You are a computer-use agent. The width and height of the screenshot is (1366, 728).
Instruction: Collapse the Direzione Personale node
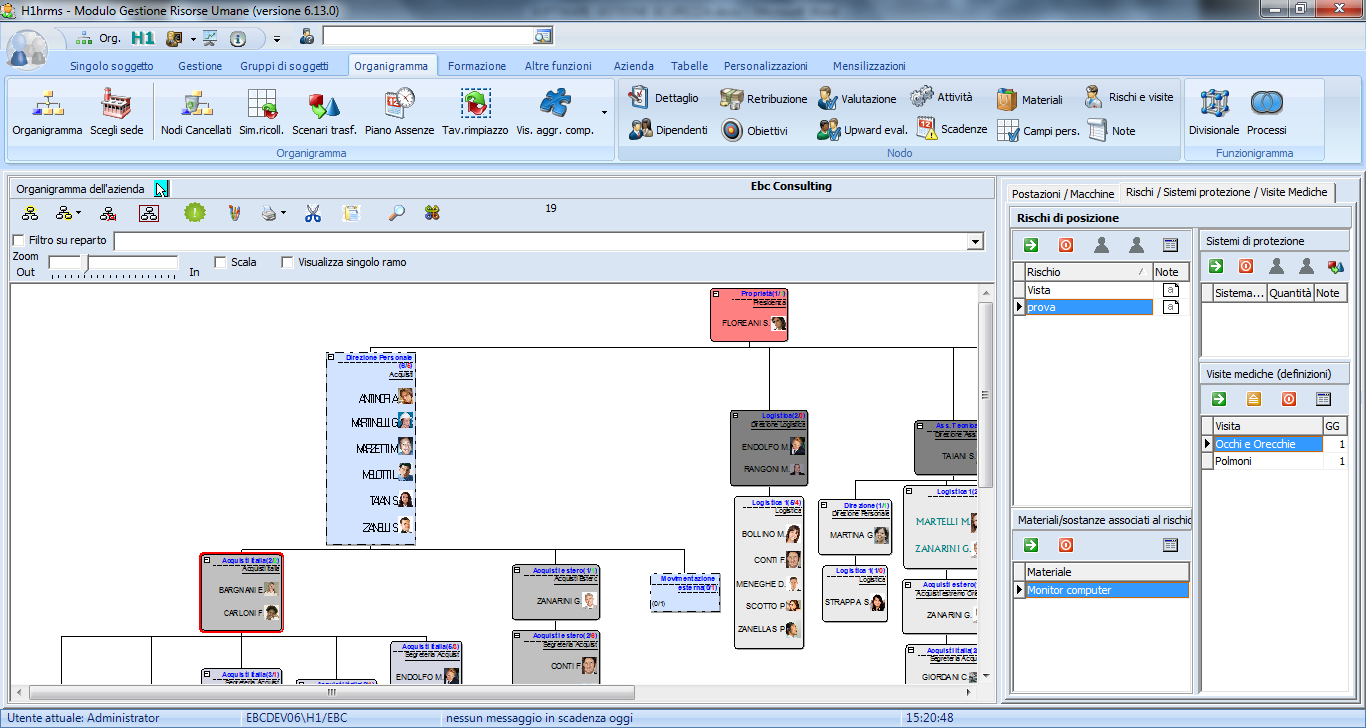coord(332,357)
